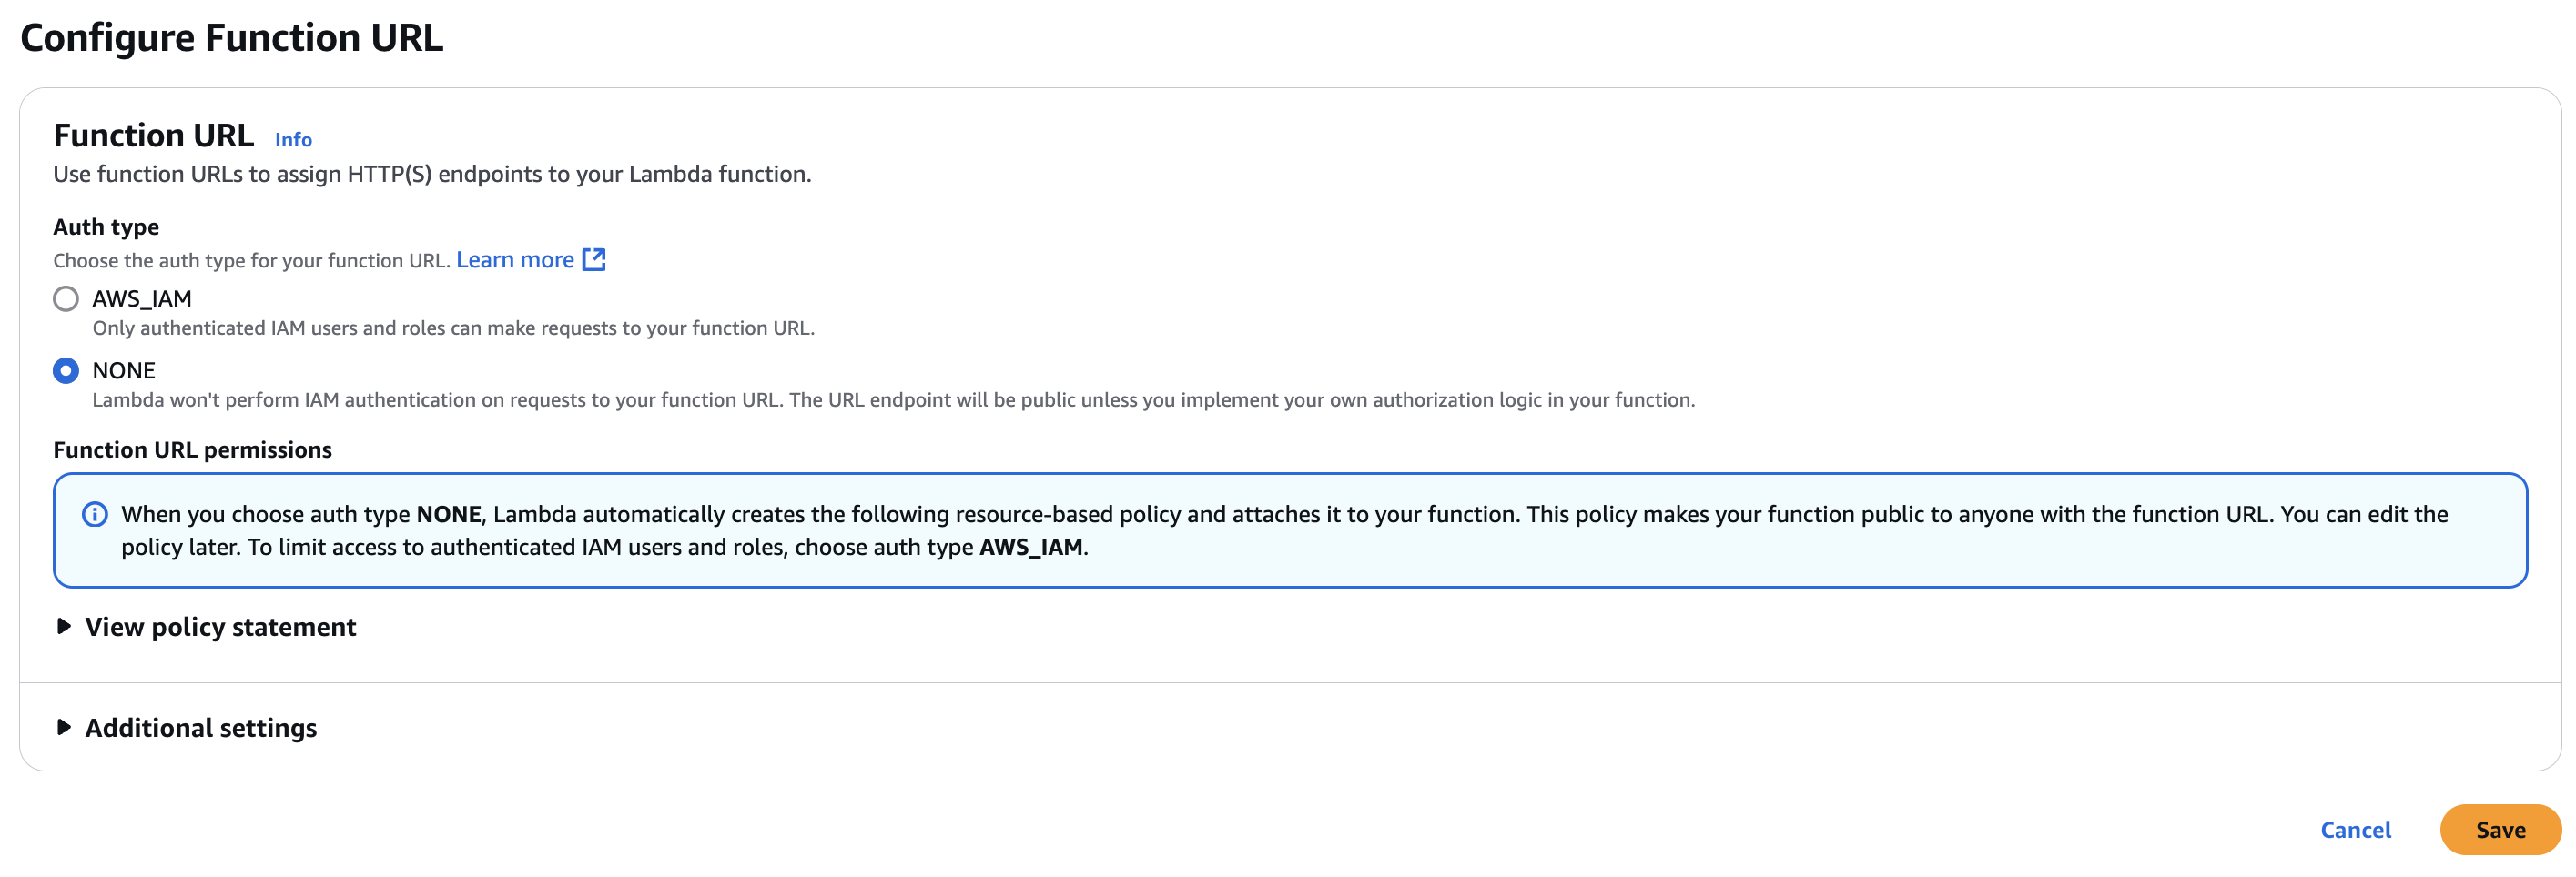Click the View policy statement heading text

tap(220, 627)
